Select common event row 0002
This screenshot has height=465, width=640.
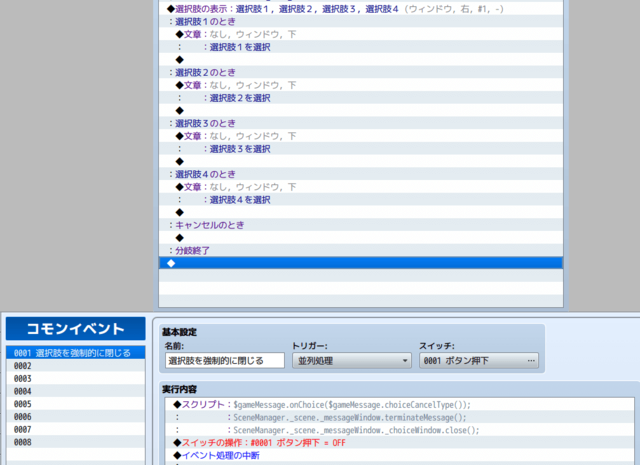[x=76, y=366]
